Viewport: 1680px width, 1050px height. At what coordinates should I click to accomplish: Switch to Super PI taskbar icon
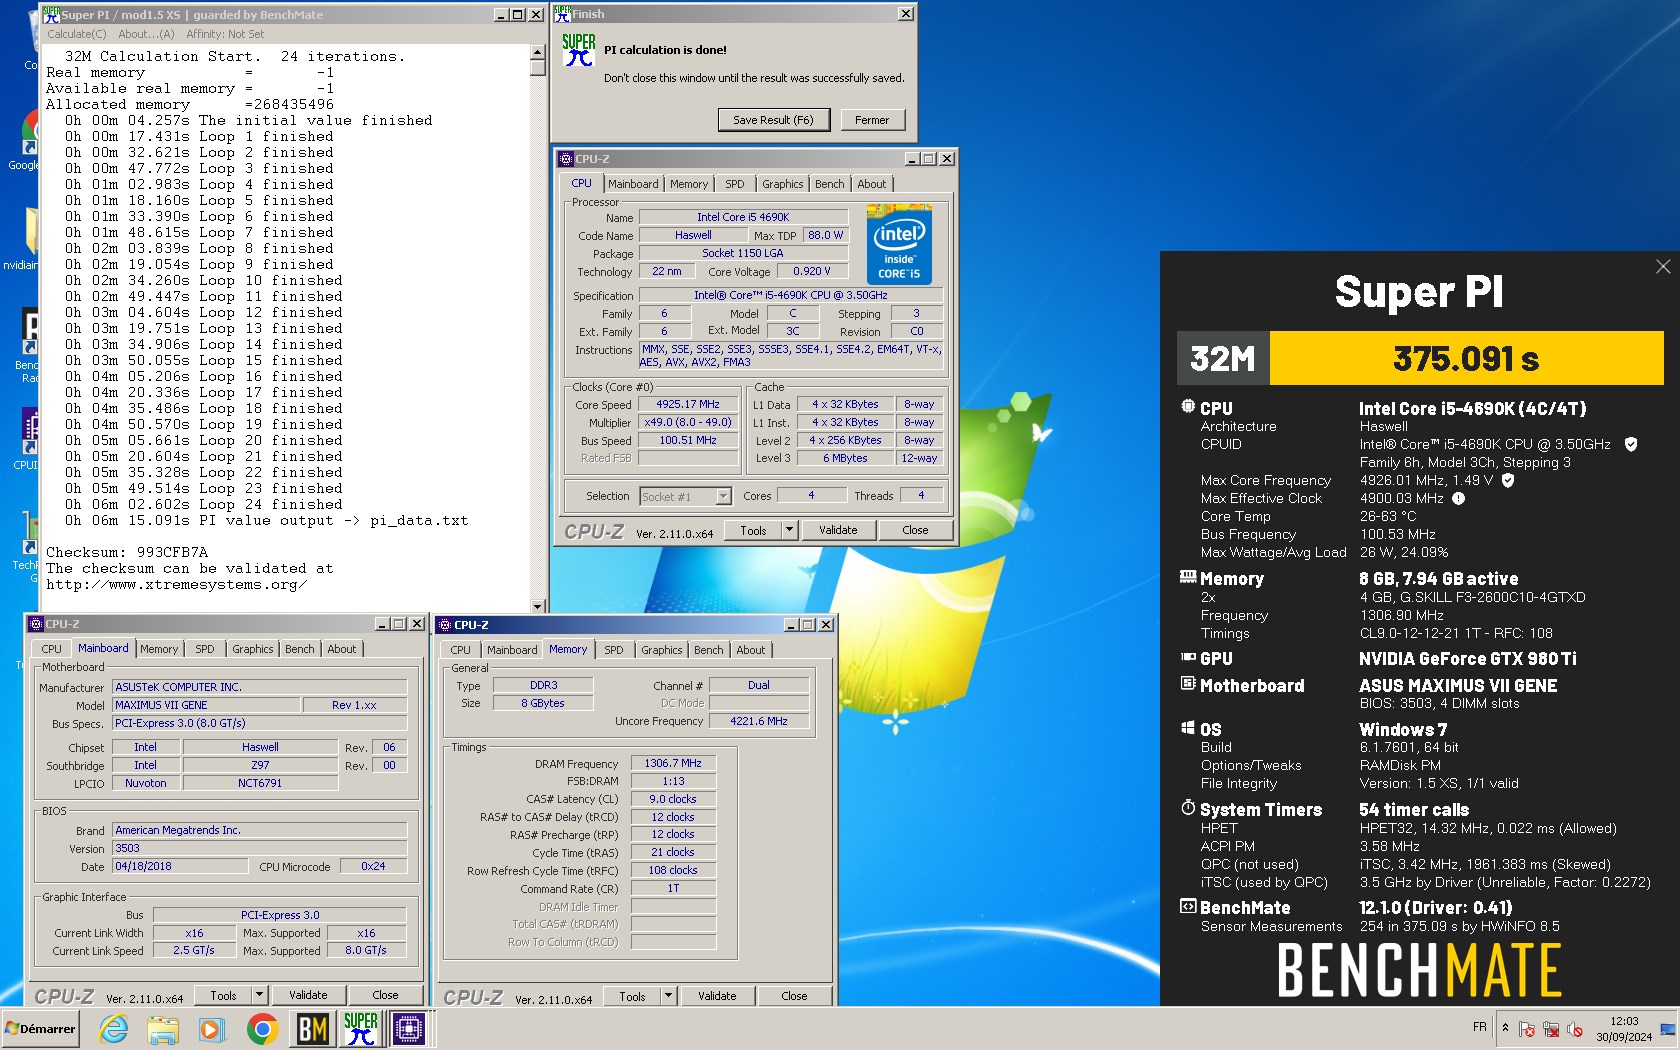(x=361, y=1028)
